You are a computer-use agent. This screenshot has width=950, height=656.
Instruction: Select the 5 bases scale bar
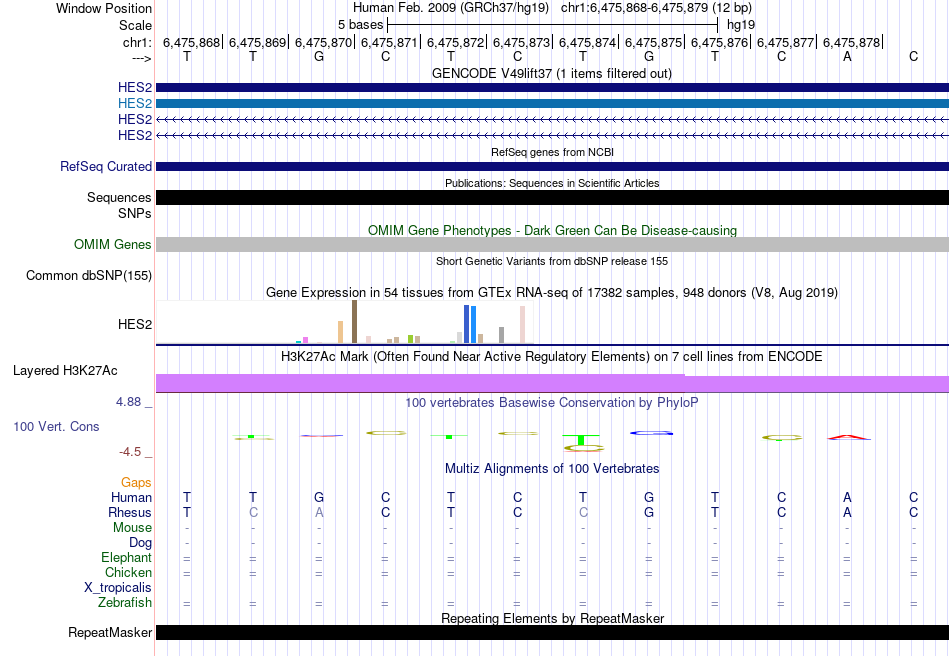pyautogui.click(x=553, y=25)
